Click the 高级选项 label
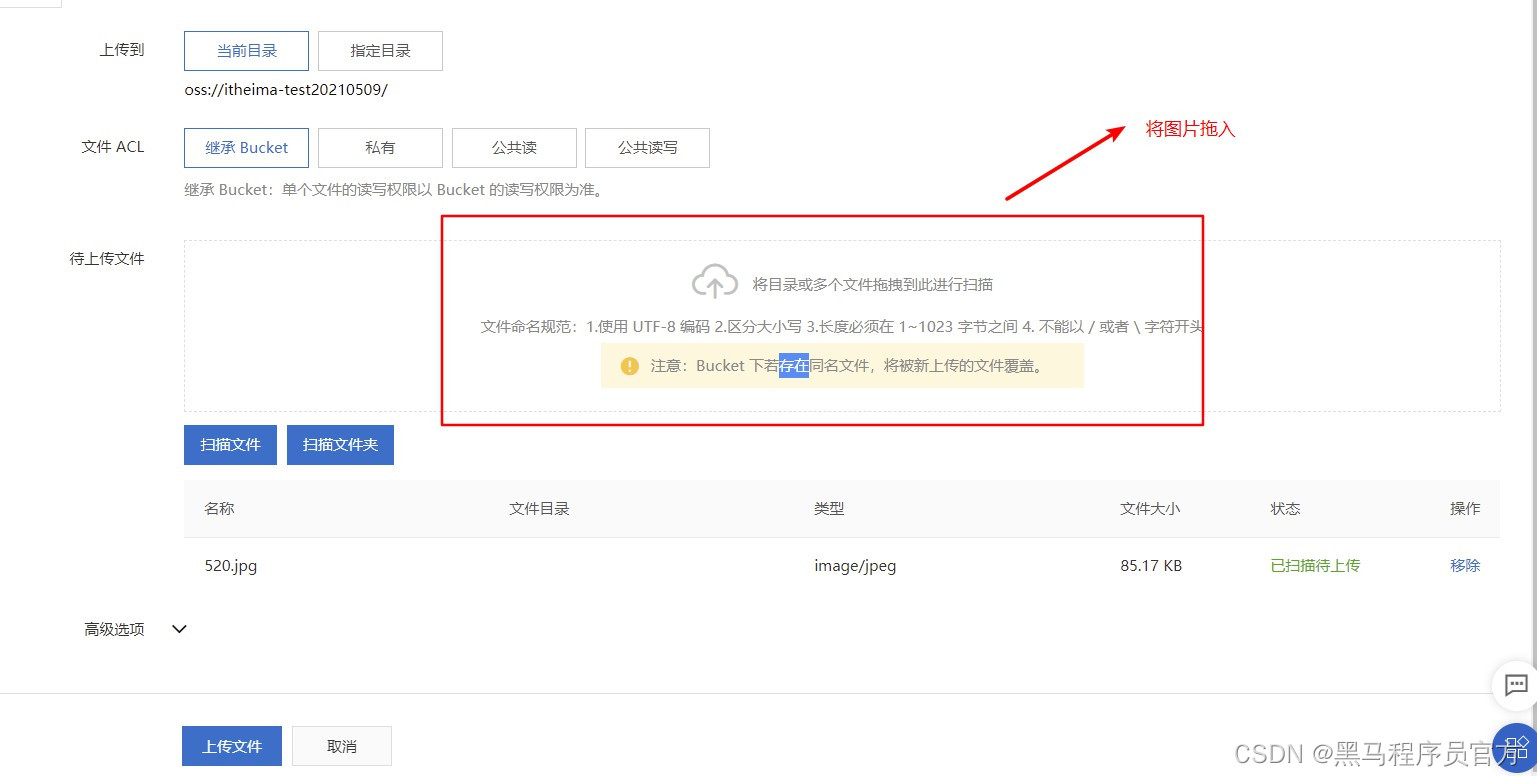1537x776 pixels. (x=114, y=629)
